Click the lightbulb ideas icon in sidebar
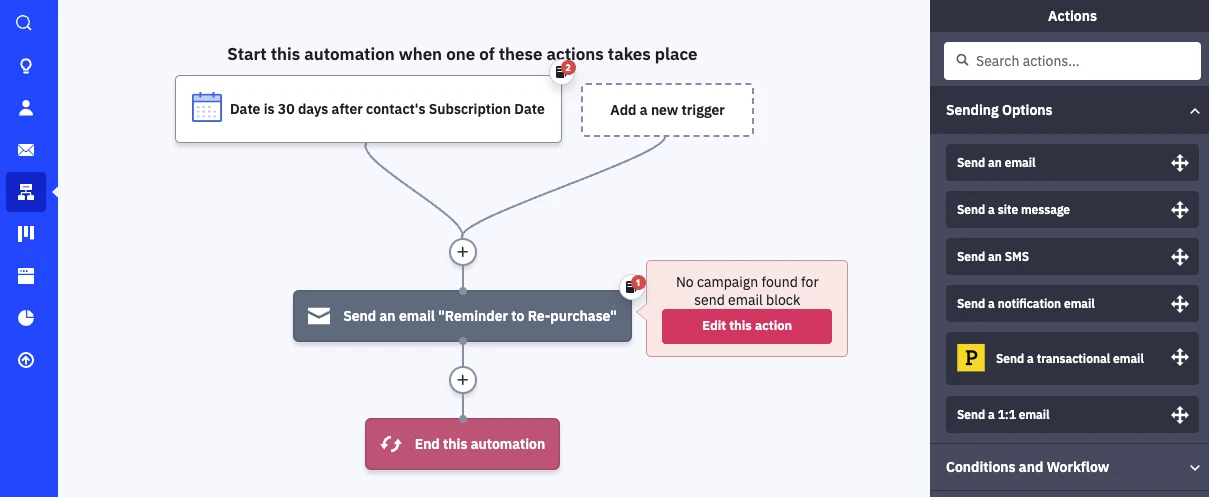Viewport: 1209px width, 497px height. coord(25,66)
